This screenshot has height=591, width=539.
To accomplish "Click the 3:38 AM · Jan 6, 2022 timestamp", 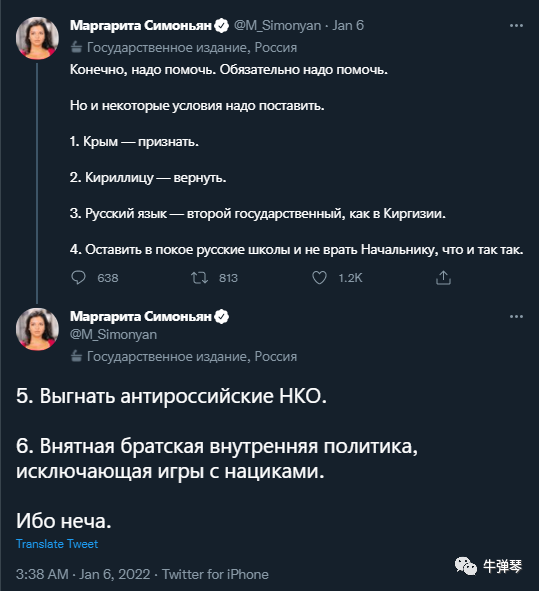I will [83, 574].
